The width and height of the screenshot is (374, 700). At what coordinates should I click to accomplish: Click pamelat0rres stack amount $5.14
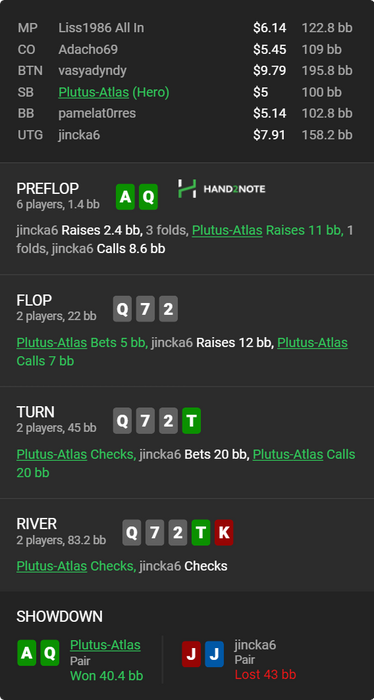pyautogui.click(x=270, y=114)
